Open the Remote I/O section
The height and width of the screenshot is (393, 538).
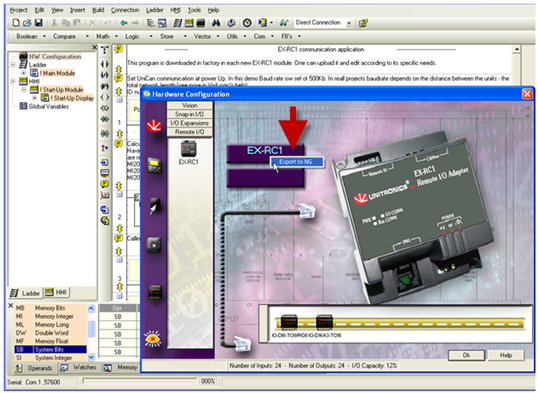[189, 132]
